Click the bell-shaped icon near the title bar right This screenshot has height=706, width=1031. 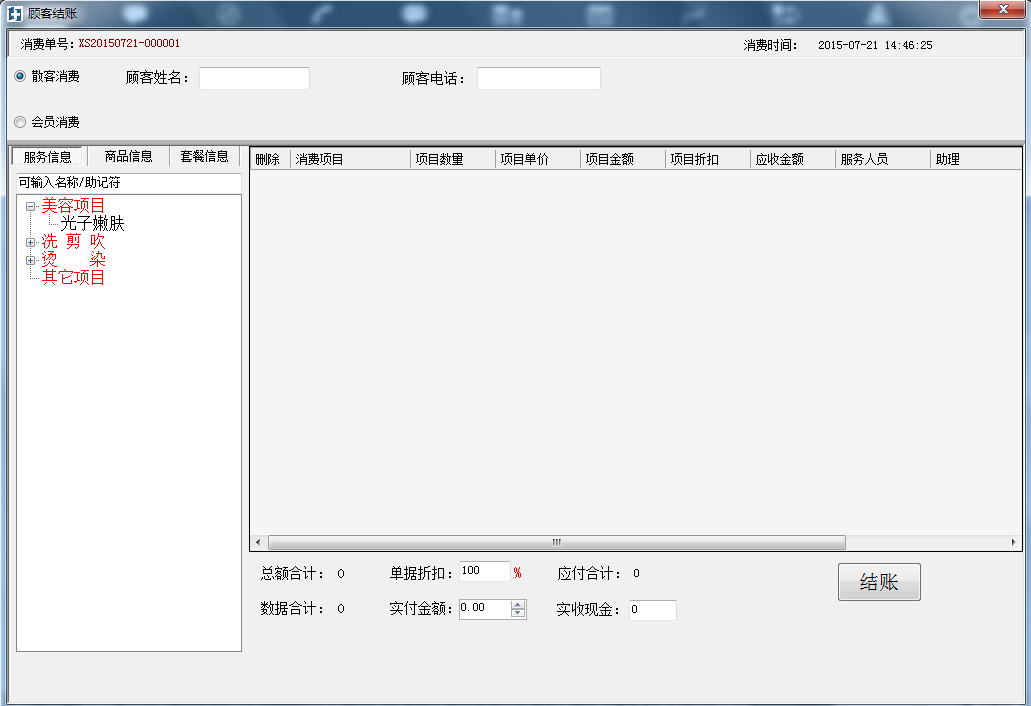pyautogui.click(x=879, y=13)
